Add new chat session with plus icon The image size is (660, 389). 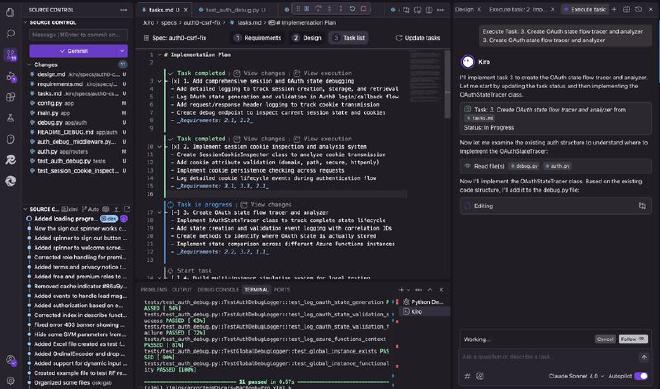click(x=614, y=9)
